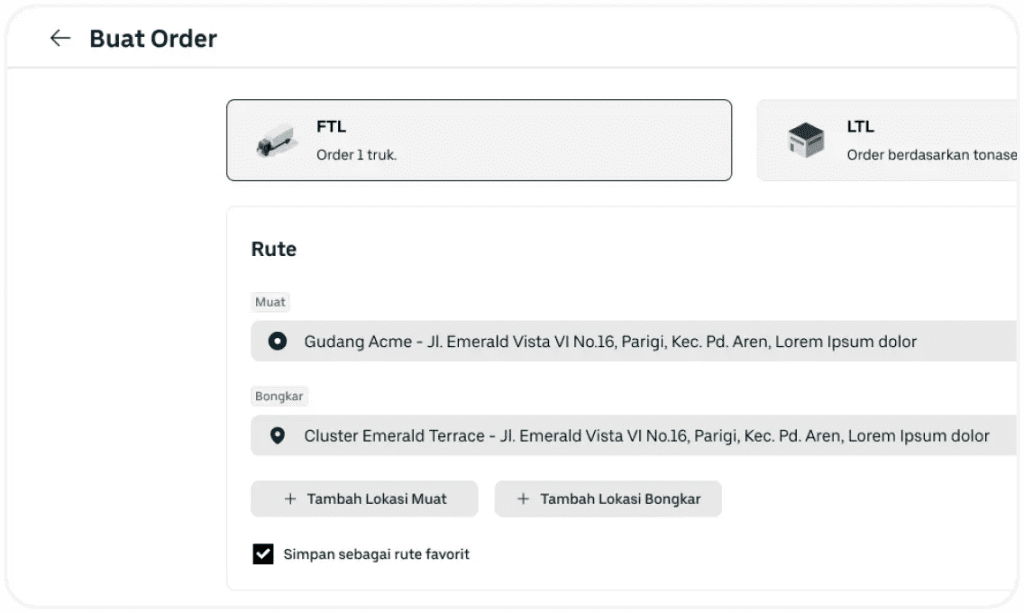
Task: Click the plus icon on Tambah Lokasi Muat
Action: 290,499
